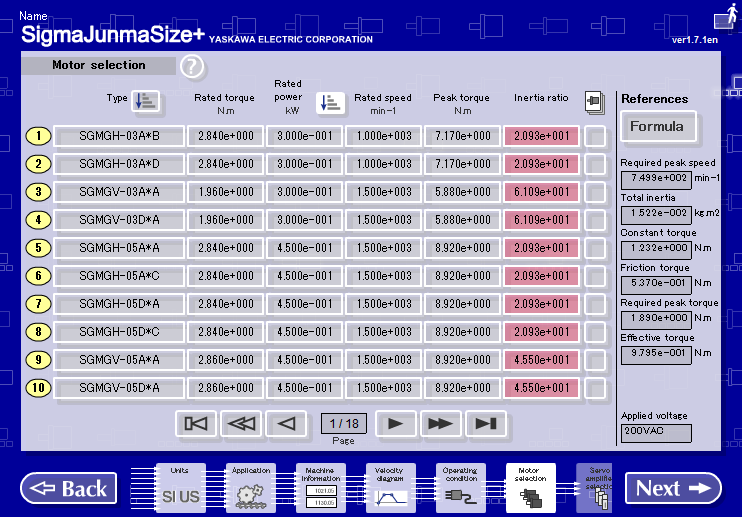
Task: Tick the checkbox for SGMGV-03D*A
Action: [595, 220]
